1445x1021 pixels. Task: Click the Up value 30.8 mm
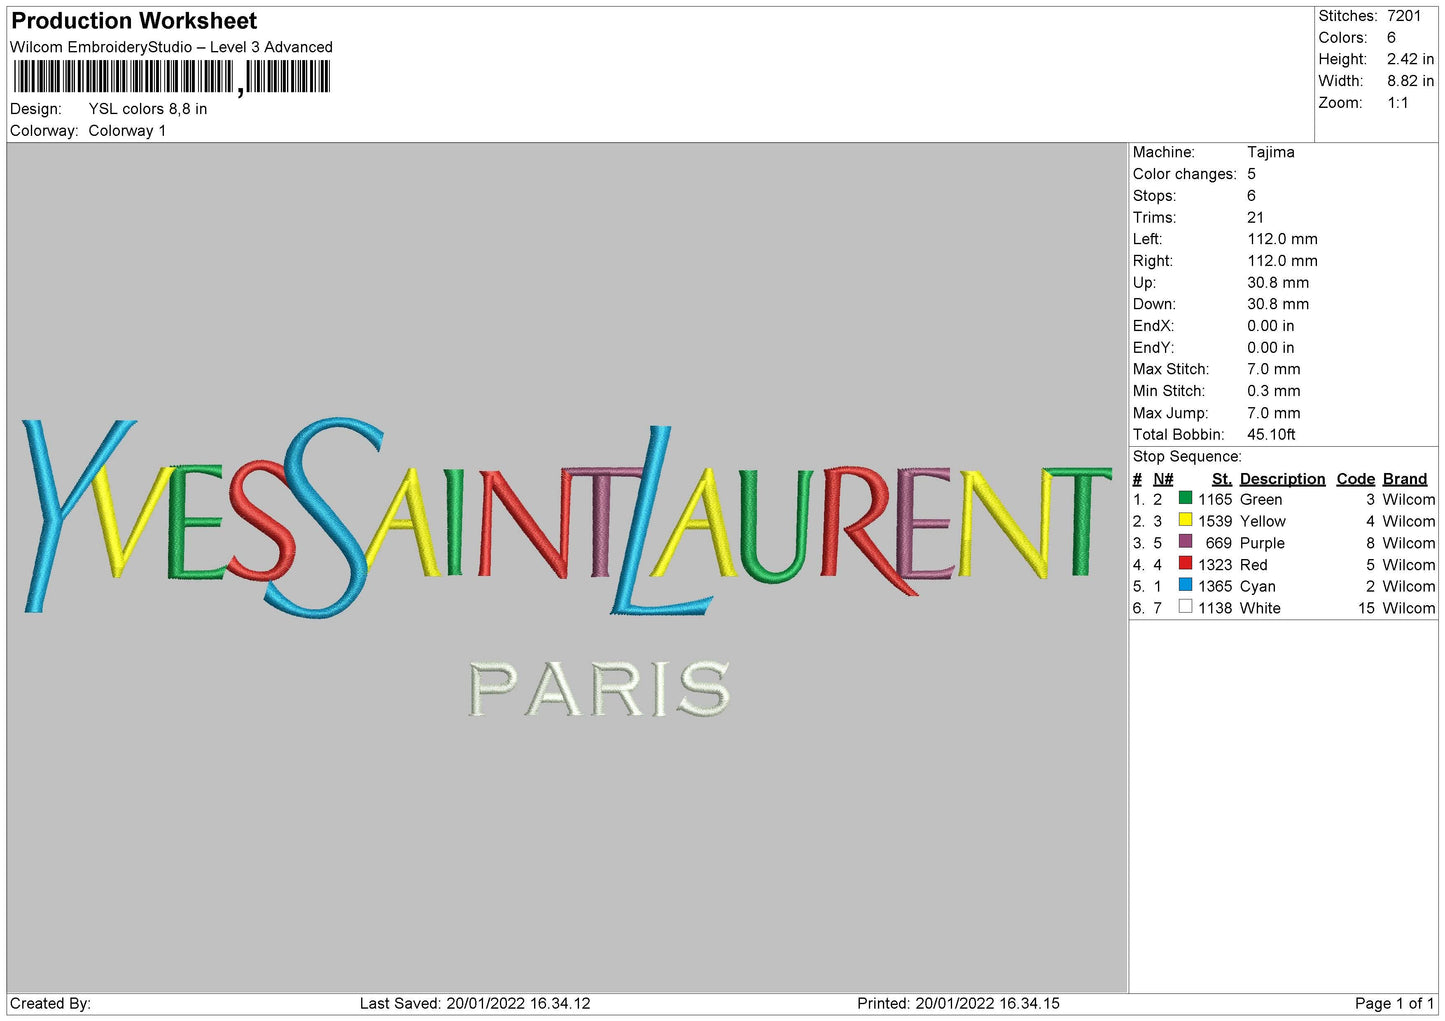[1278, 283]
